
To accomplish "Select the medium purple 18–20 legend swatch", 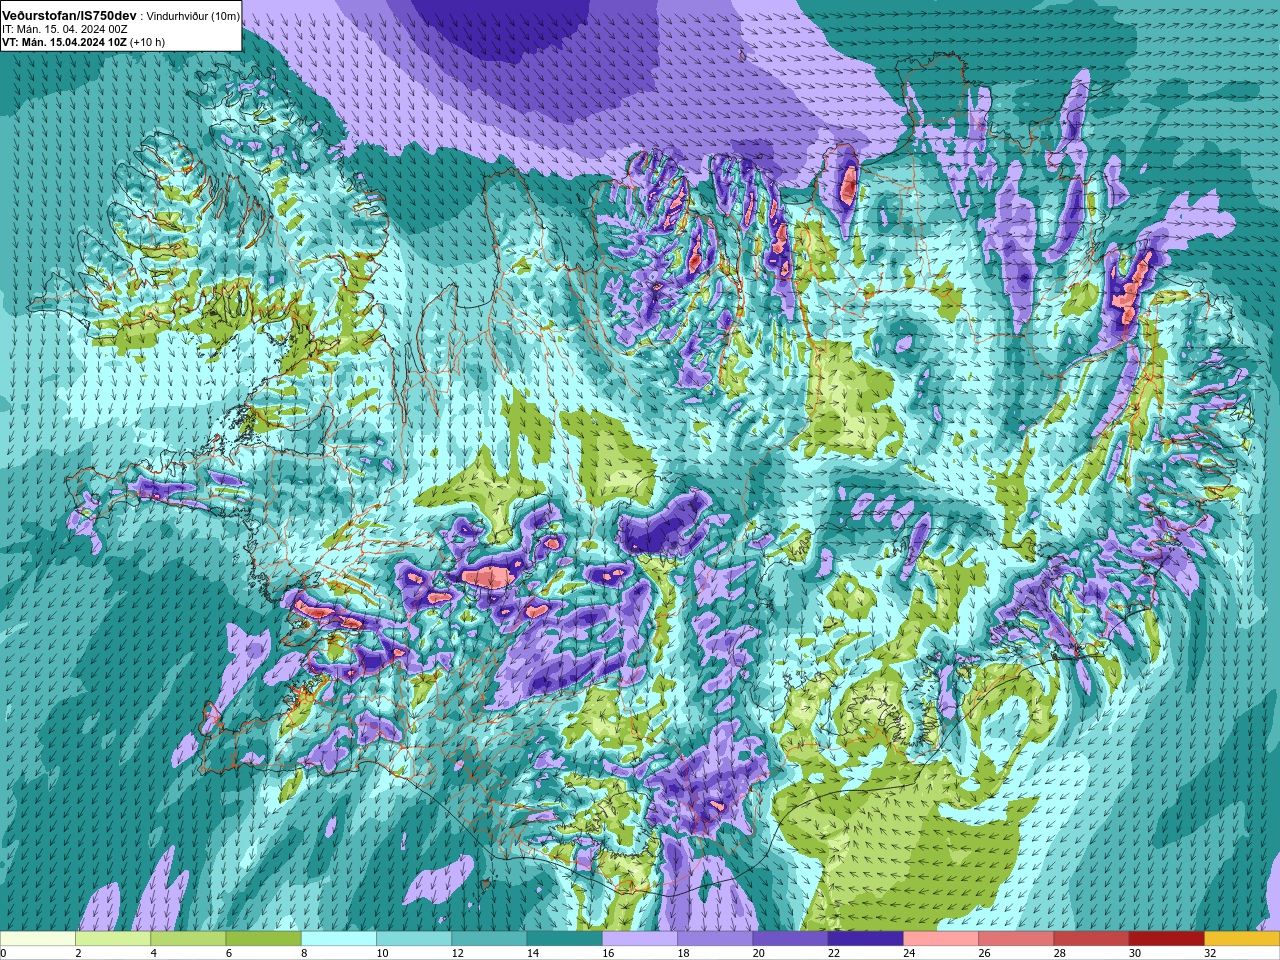I will [x=715, y=939].
